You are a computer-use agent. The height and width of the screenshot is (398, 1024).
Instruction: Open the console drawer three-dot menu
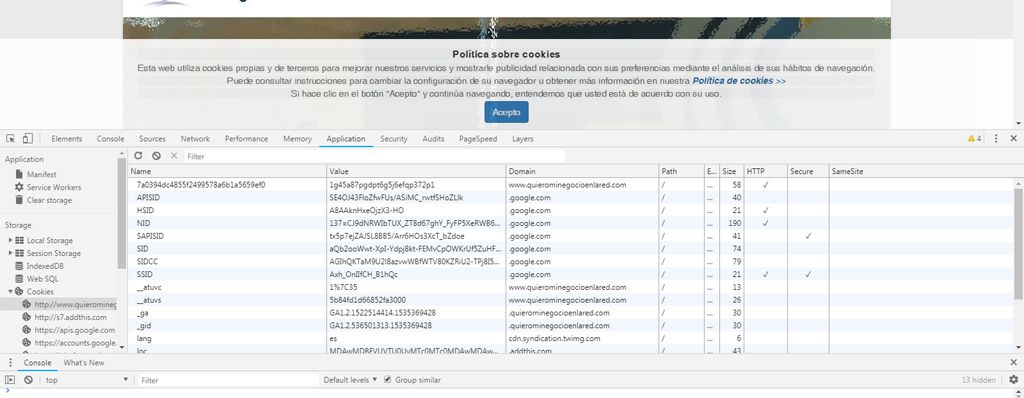(10, 363)
